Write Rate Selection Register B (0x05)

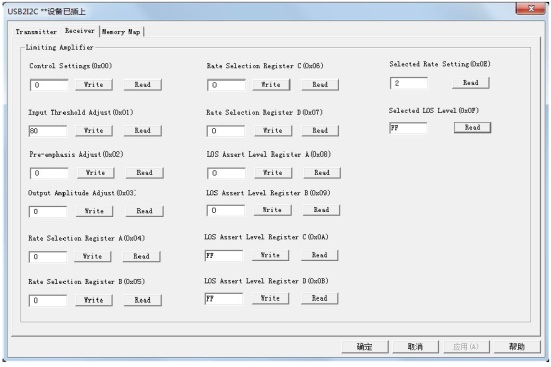click(94, 300)
